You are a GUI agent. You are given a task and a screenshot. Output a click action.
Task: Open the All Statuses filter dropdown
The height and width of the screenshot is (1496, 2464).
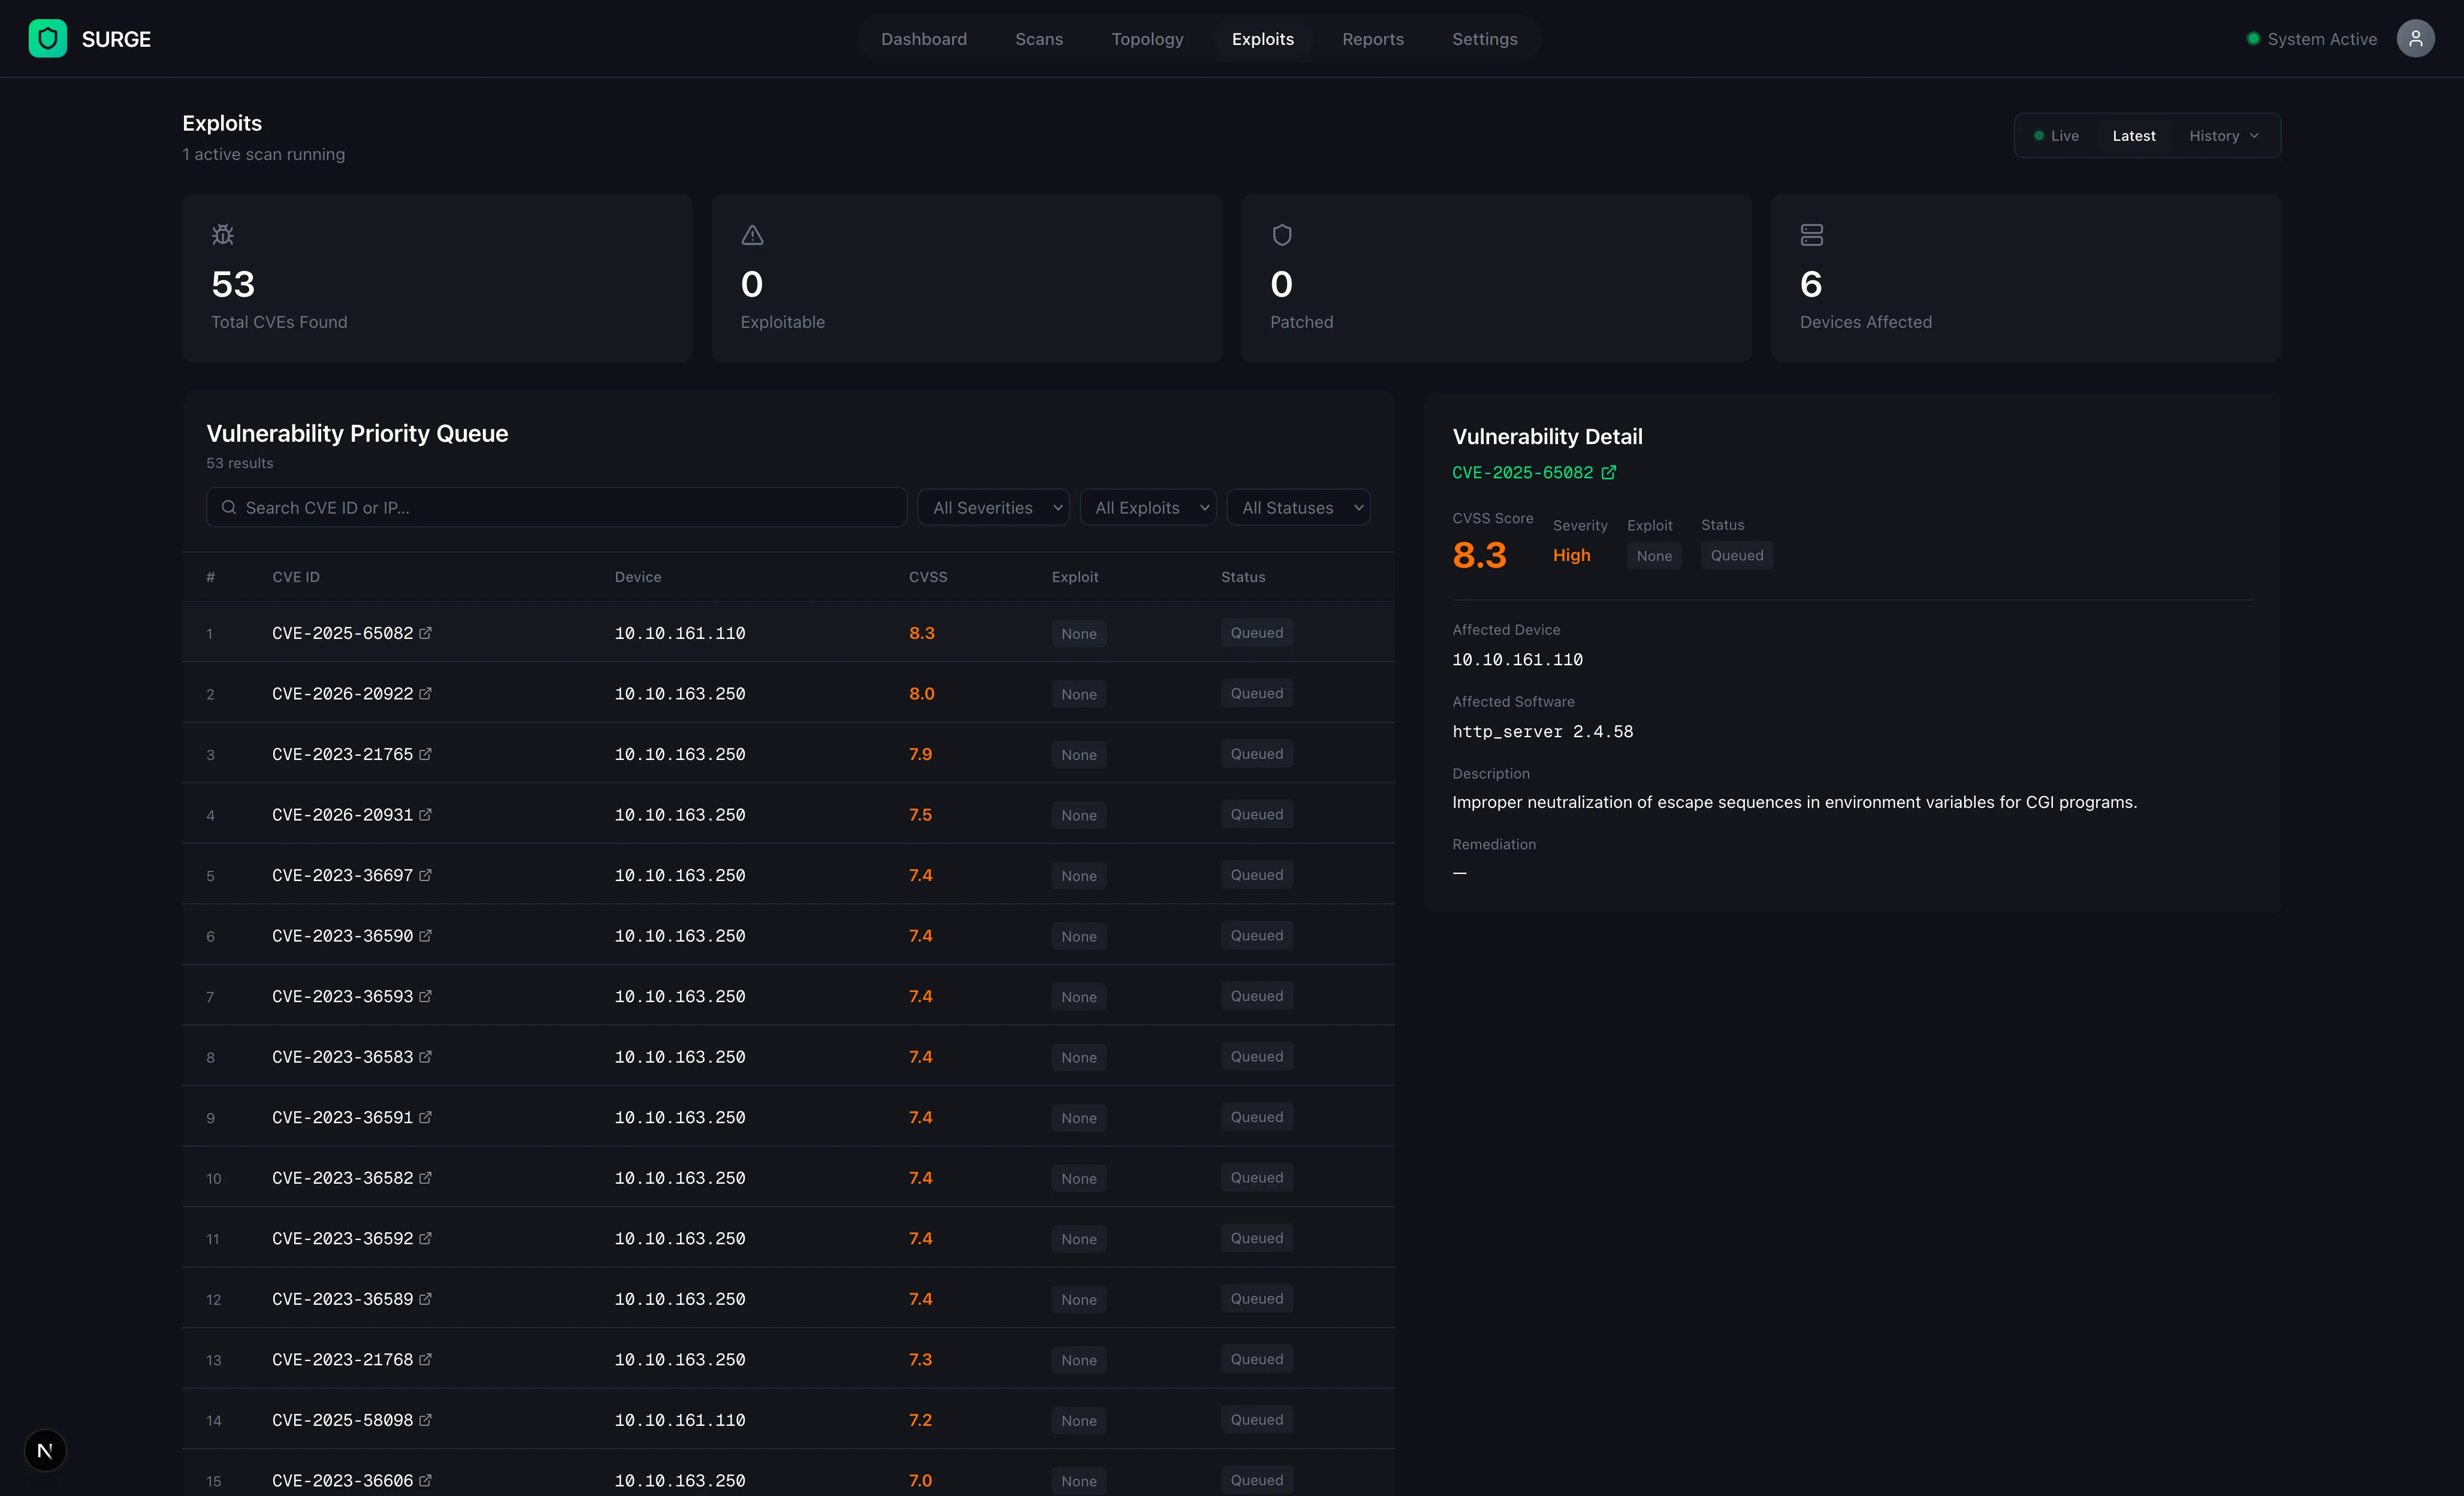tap(1298, 507)
